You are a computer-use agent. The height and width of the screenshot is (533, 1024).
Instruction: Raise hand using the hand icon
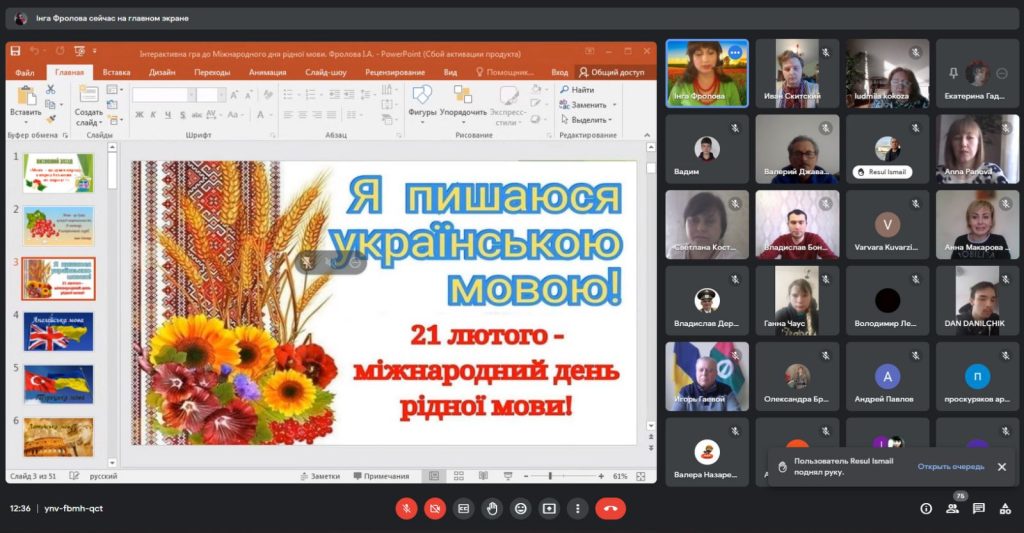[x=492, y=508]
